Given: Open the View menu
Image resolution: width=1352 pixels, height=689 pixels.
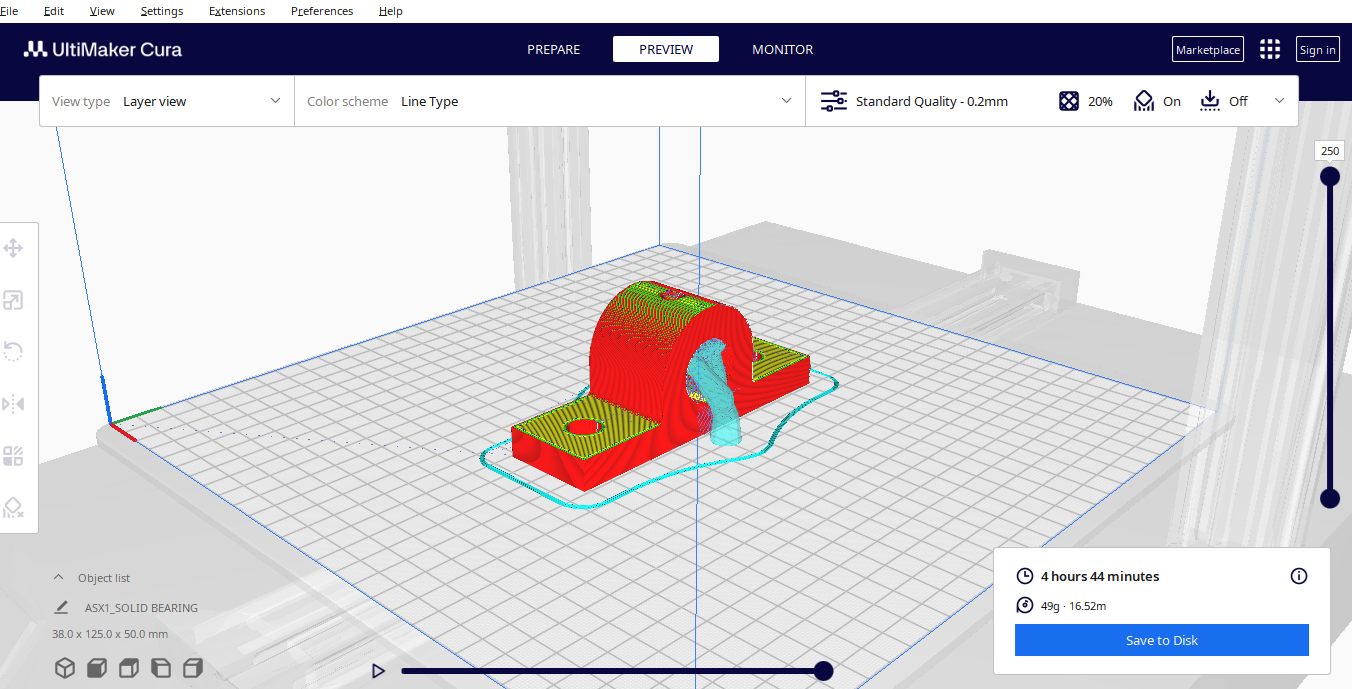Looking at the screenshot, I should point(102,11).
